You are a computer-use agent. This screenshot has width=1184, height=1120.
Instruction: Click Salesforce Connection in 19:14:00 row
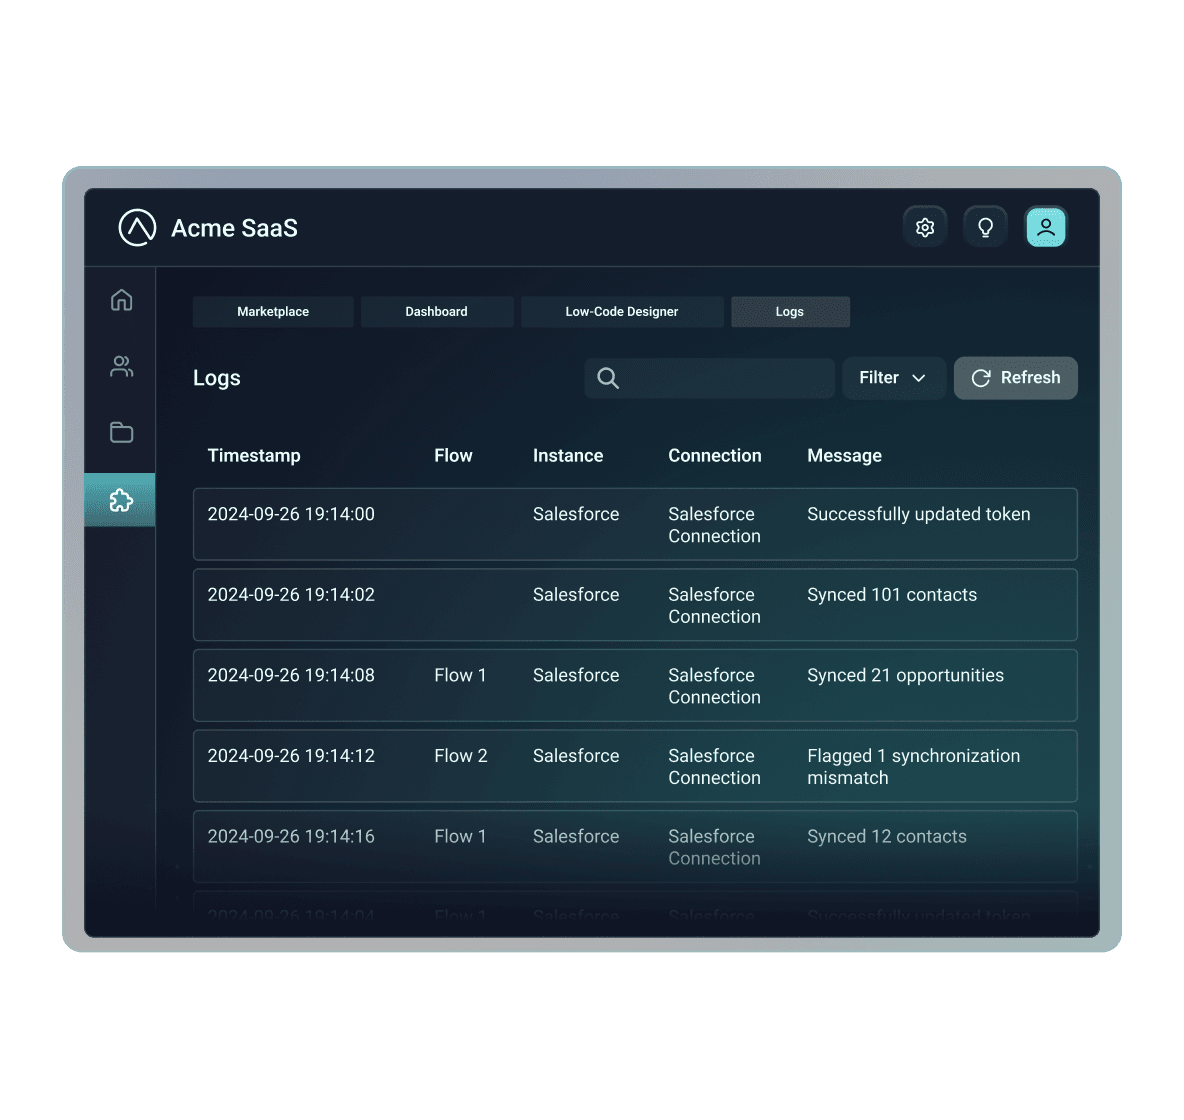[714, 525]
